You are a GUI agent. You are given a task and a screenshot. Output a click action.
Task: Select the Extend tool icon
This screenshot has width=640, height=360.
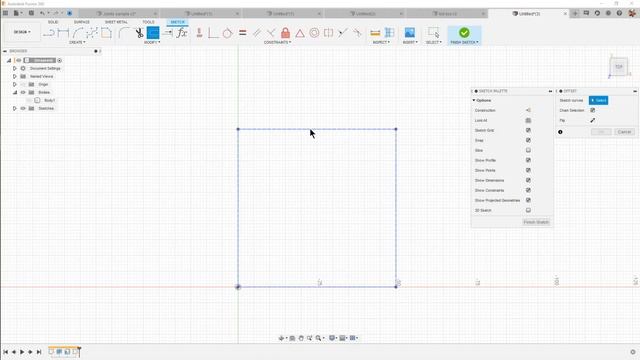coord(168,33)
